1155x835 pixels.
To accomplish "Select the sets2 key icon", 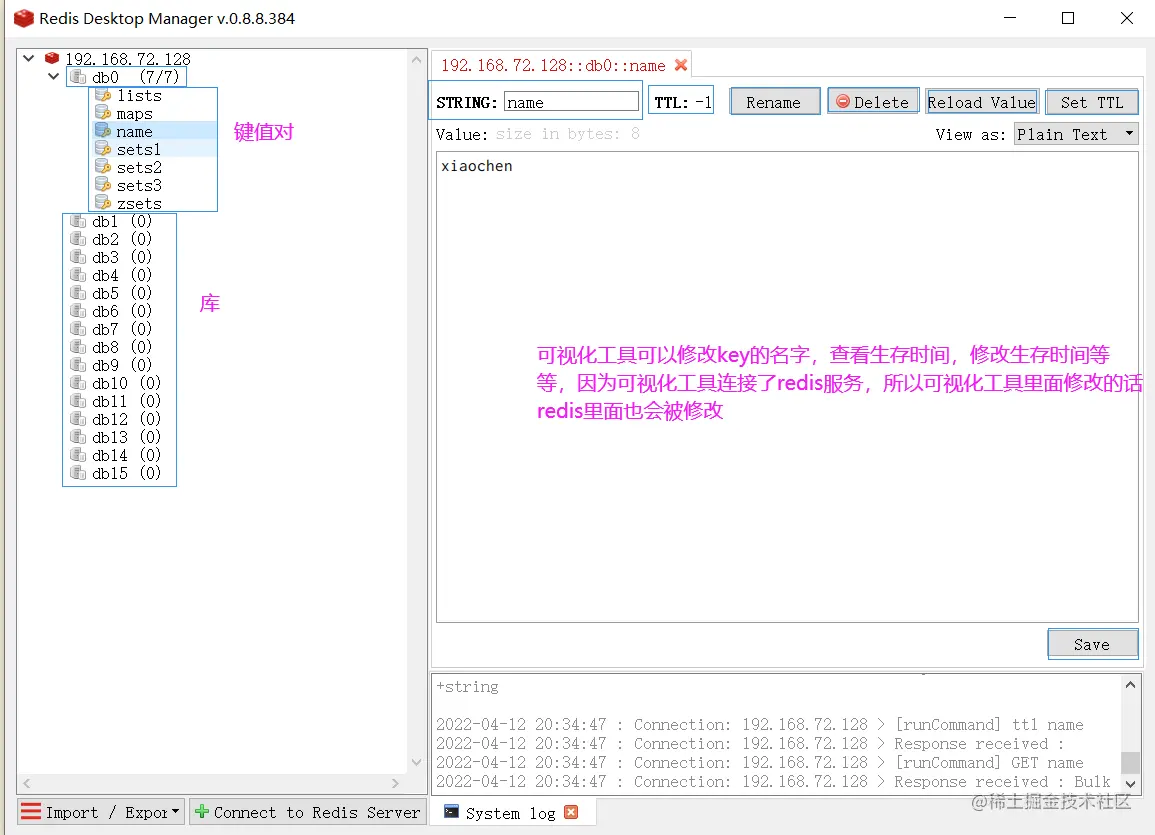I will coord(103,167).
